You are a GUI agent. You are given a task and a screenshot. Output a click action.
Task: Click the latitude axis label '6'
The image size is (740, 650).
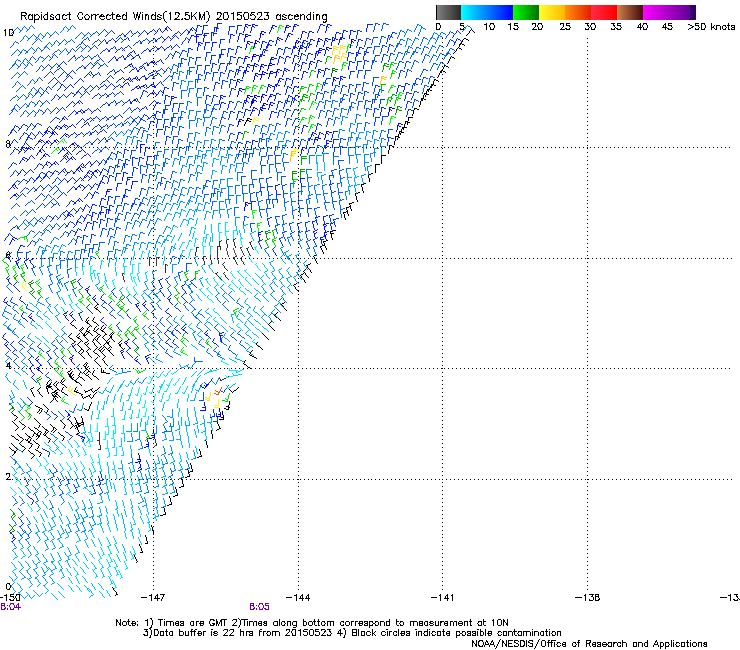[x=8, y=255]
